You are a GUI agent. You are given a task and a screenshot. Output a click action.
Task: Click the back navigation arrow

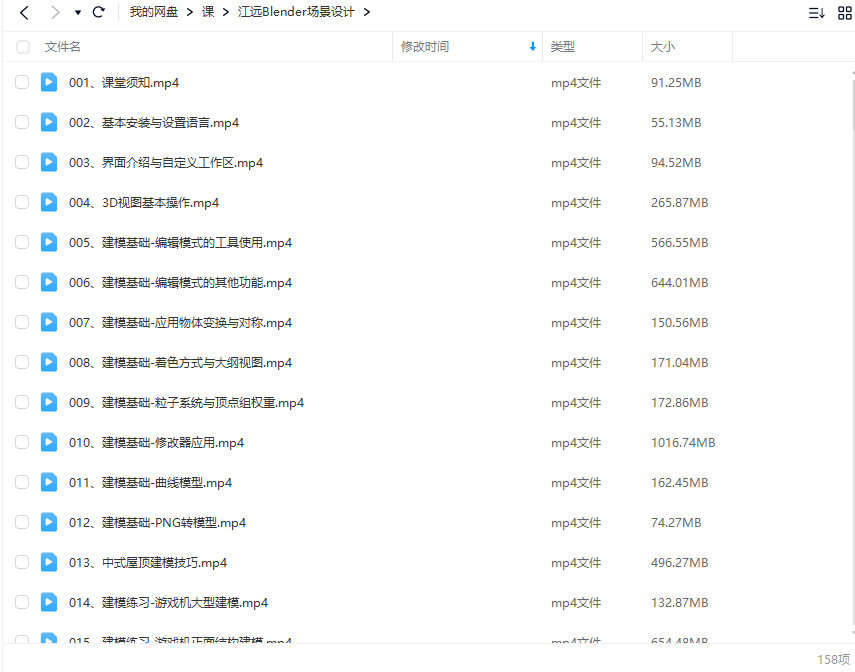click(x=24, y=13)
